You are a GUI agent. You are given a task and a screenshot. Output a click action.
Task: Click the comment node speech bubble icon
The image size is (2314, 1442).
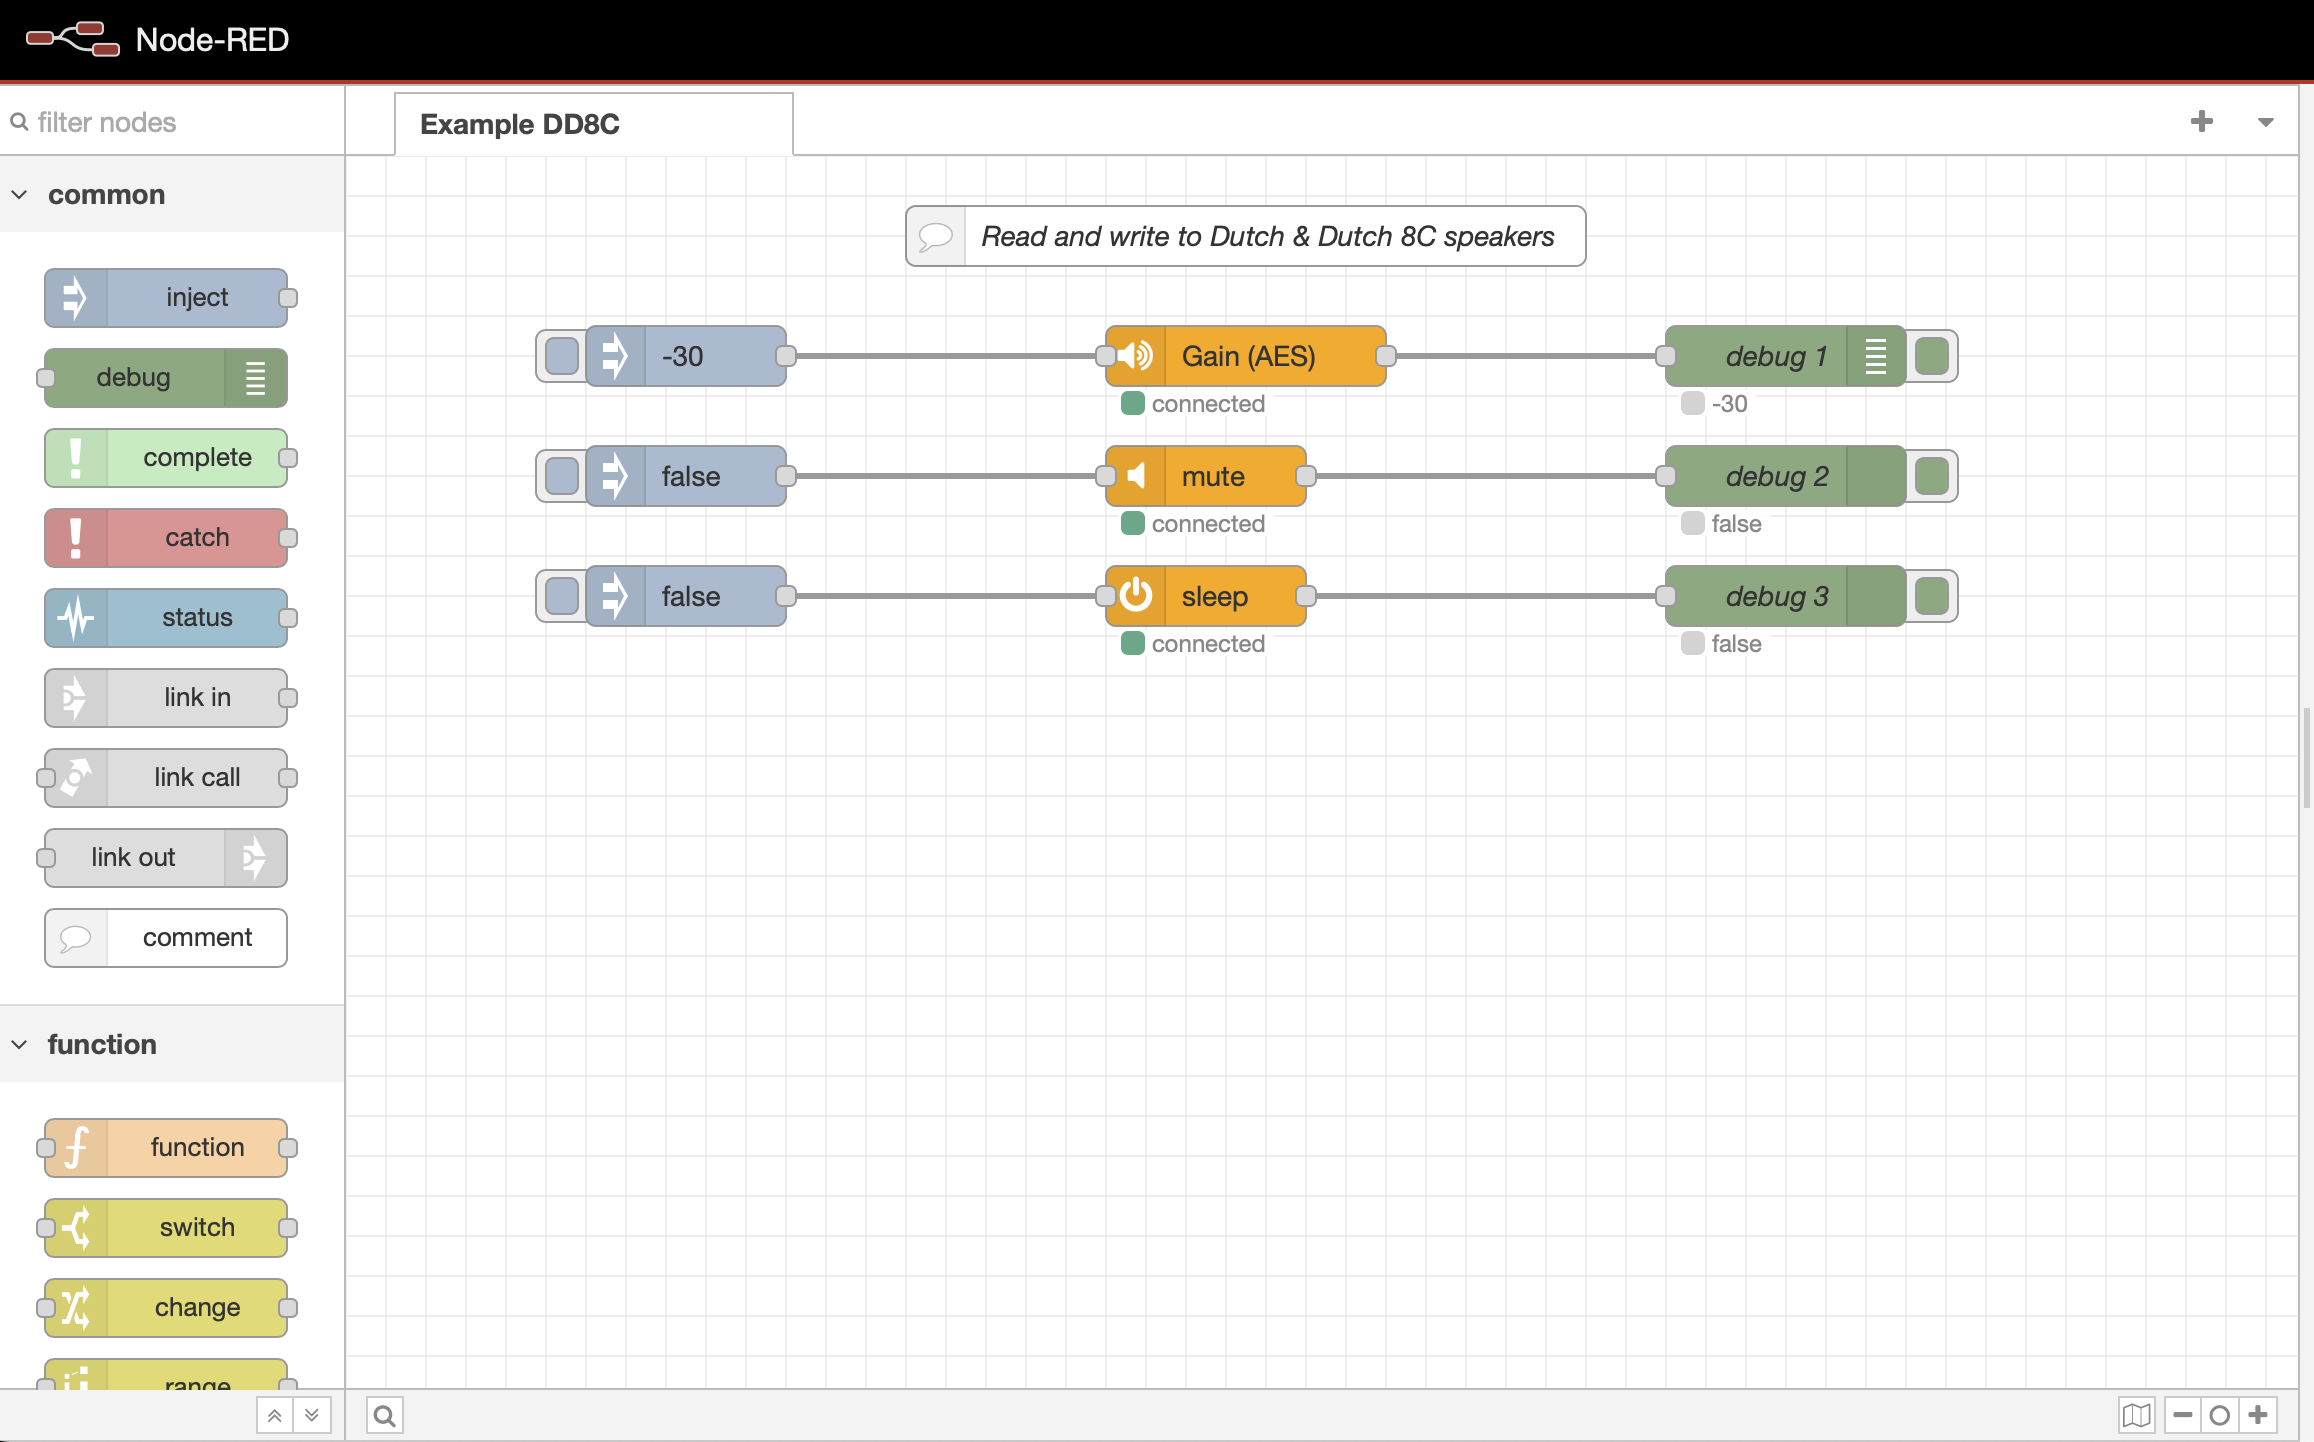(75, 937)
